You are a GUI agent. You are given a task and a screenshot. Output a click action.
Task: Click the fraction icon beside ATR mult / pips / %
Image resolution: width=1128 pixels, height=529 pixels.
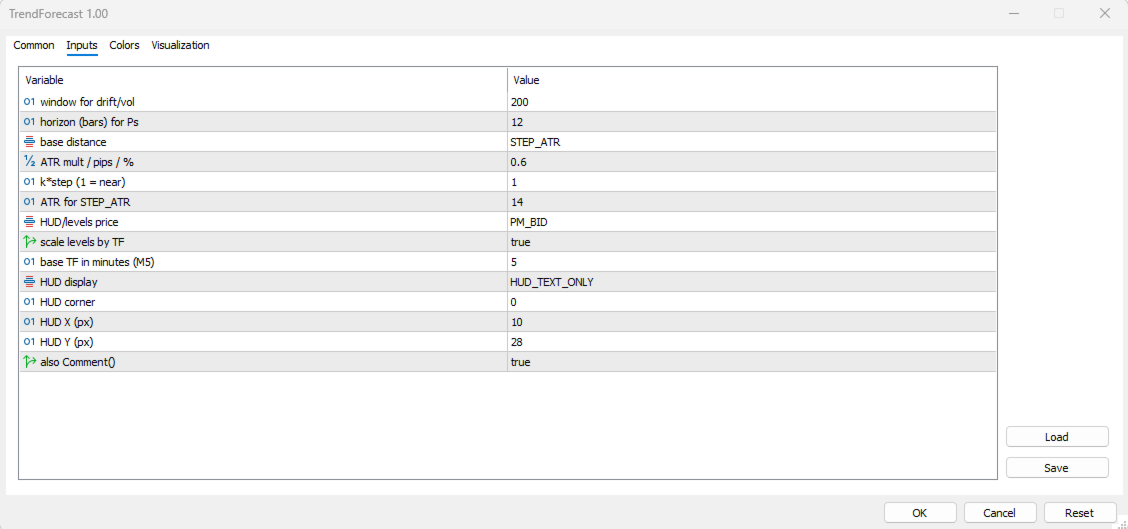point(29,163)
